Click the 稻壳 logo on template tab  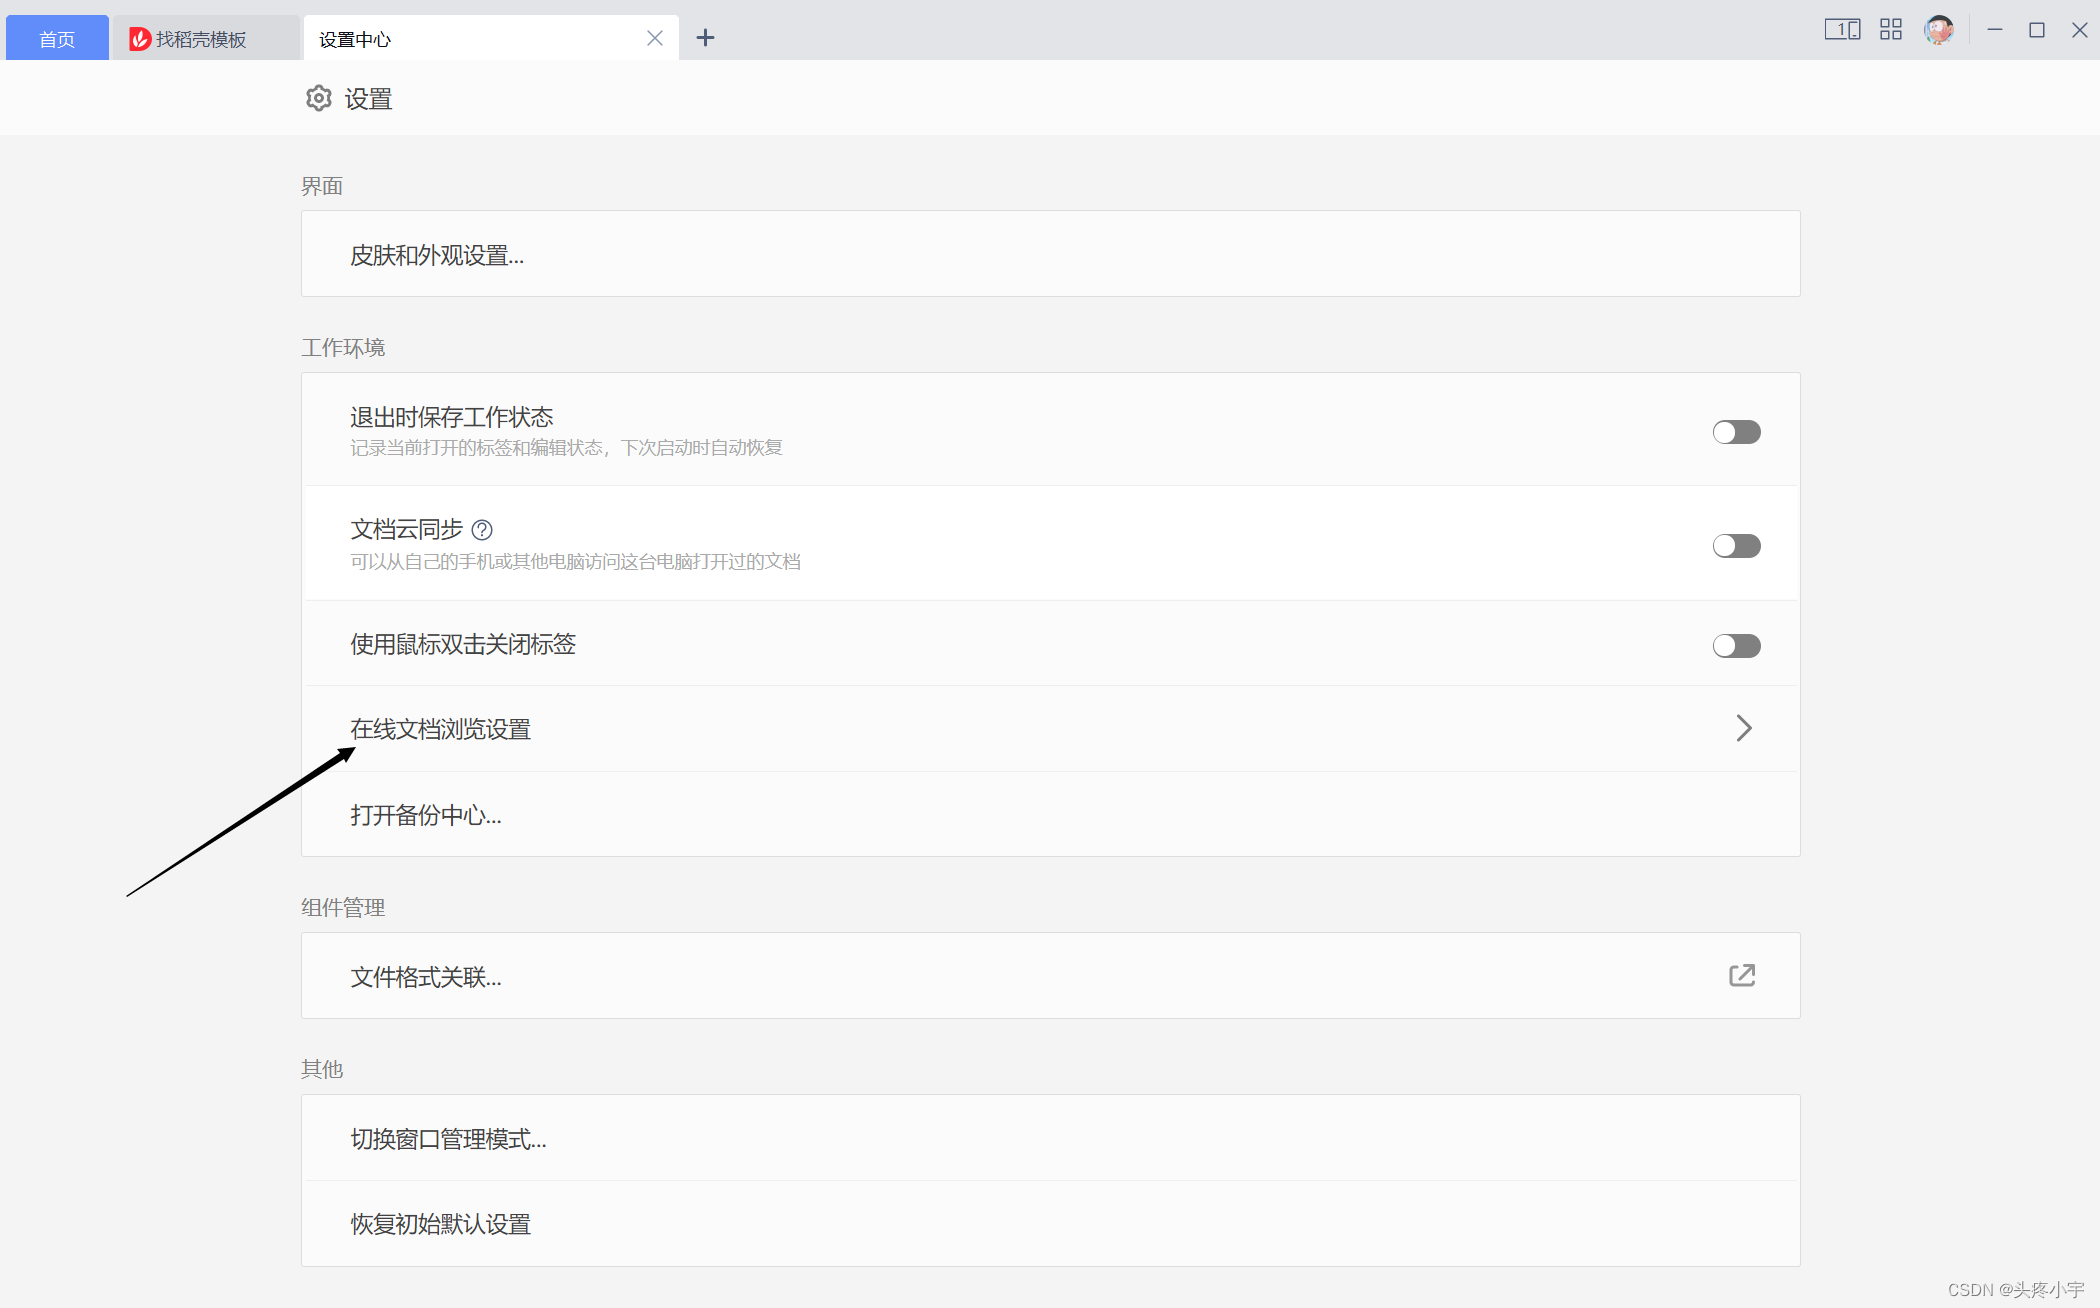[x=140, y=39]
